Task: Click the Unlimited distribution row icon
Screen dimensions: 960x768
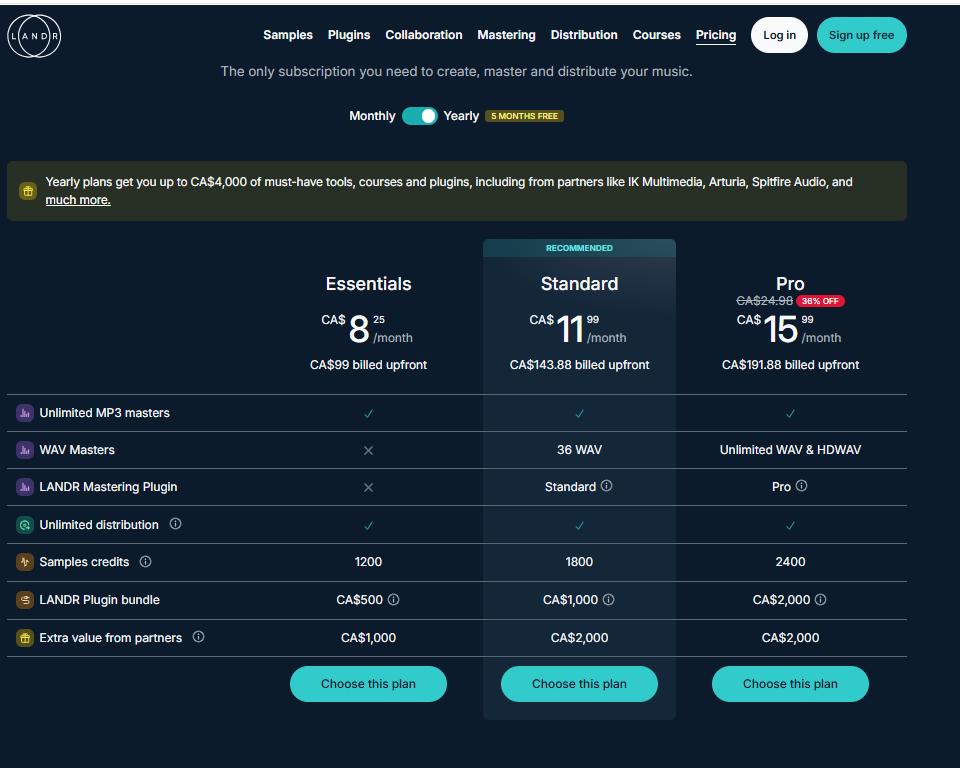Action: (x=24, y=525)
